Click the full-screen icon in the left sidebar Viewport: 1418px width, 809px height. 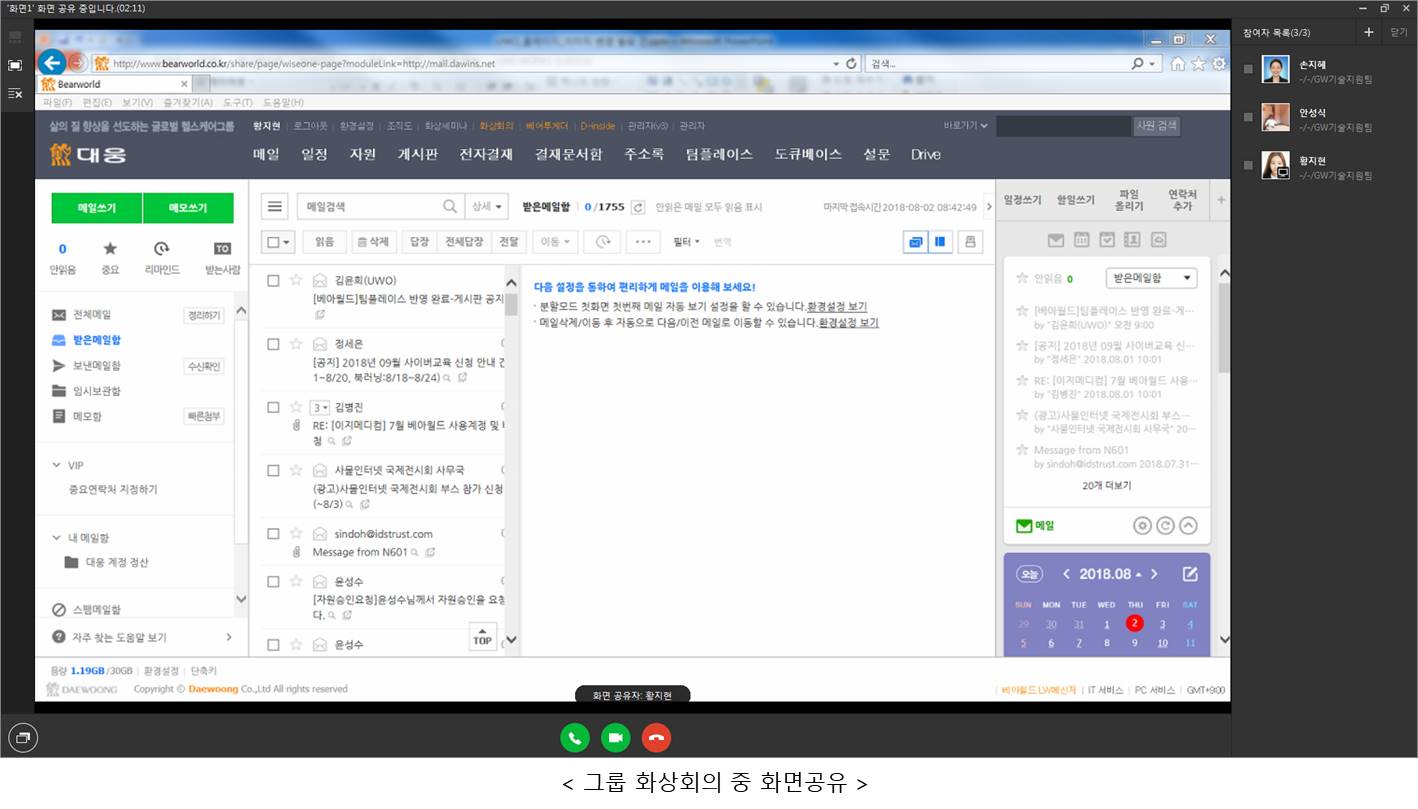pyautogui.click(x=15, y=65)
